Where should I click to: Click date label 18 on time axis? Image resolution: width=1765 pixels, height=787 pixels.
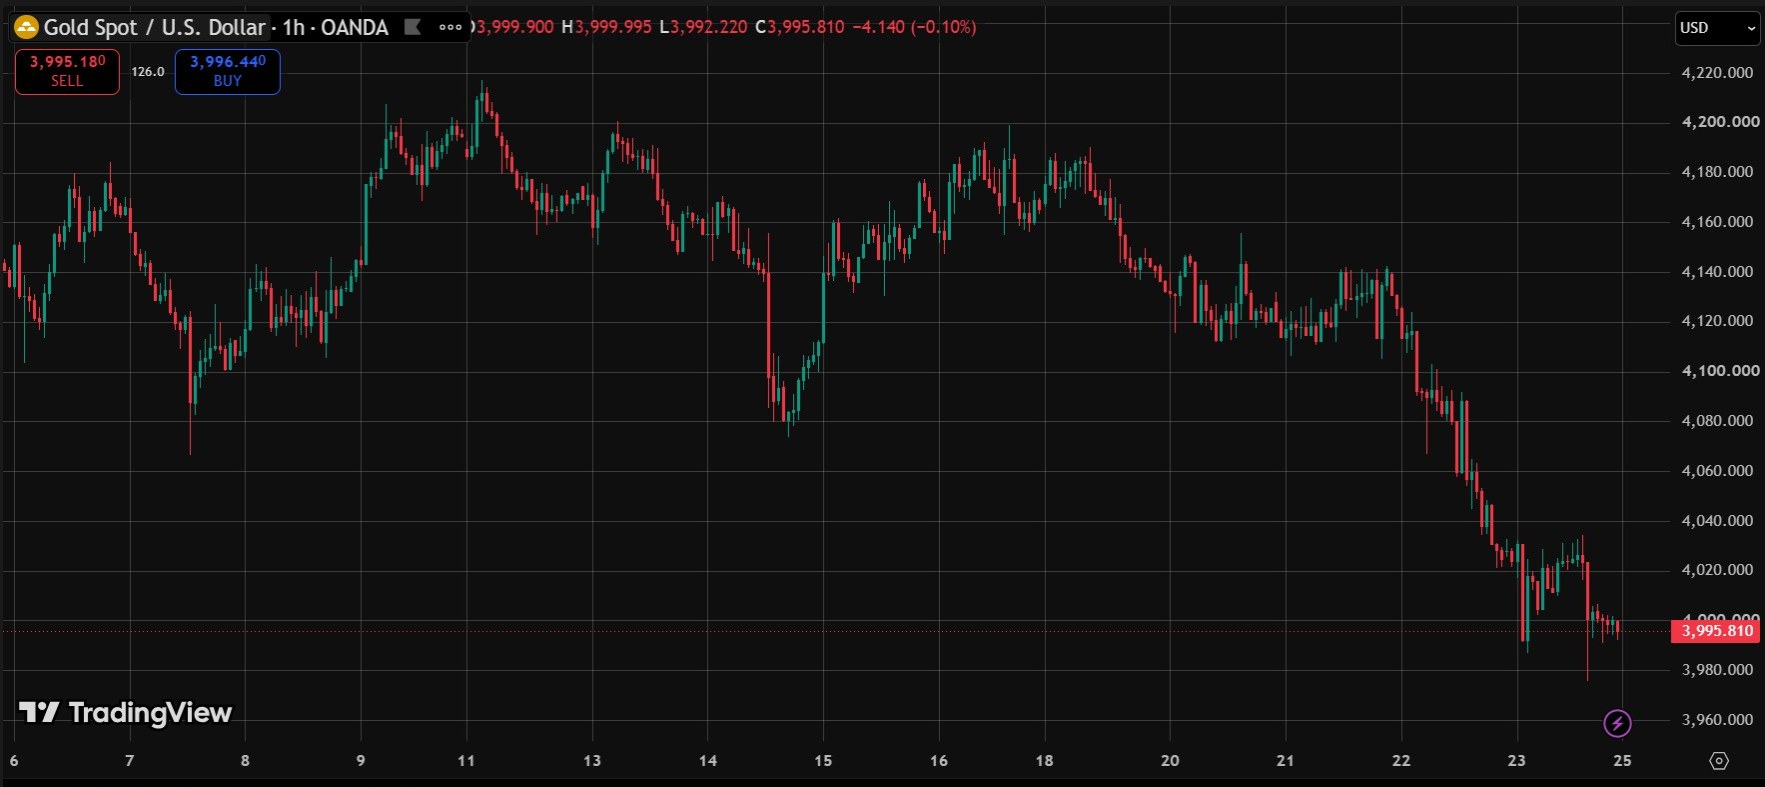(x=1044, y=761)
